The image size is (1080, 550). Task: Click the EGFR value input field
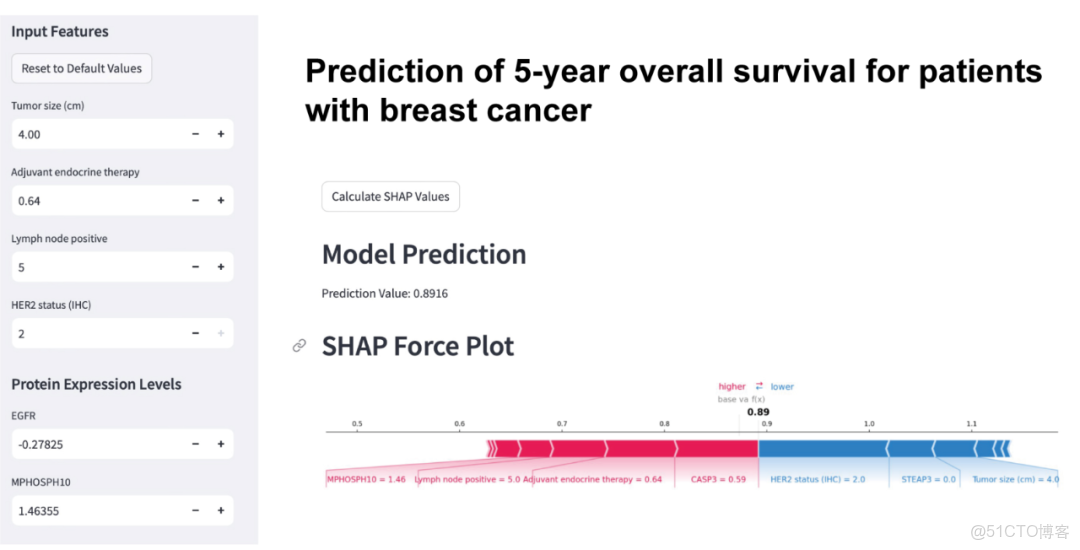pyautogui.click(x=95, y=444)
